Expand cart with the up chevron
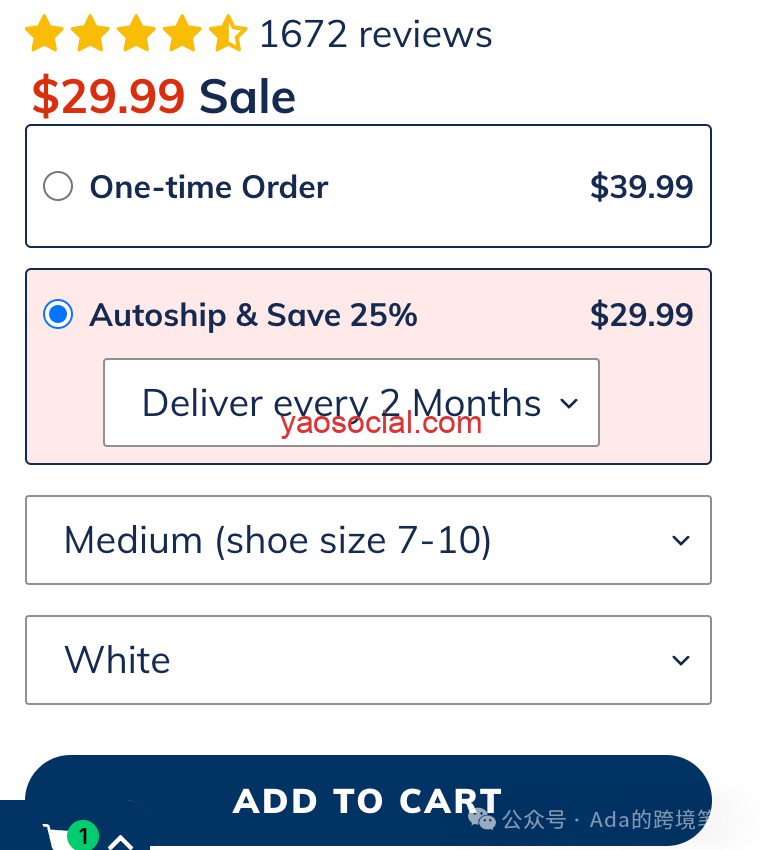 click(x=120, y=842)
